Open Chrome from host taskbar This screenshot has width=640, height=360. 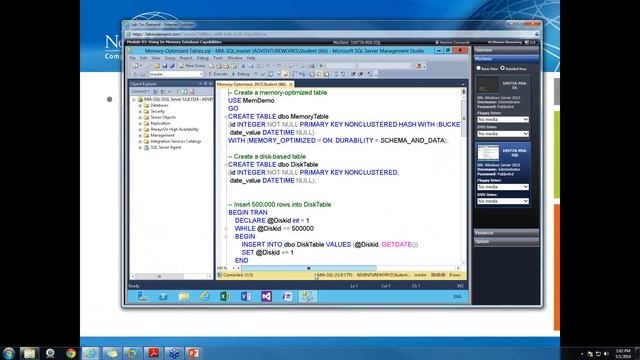point(71,353)
